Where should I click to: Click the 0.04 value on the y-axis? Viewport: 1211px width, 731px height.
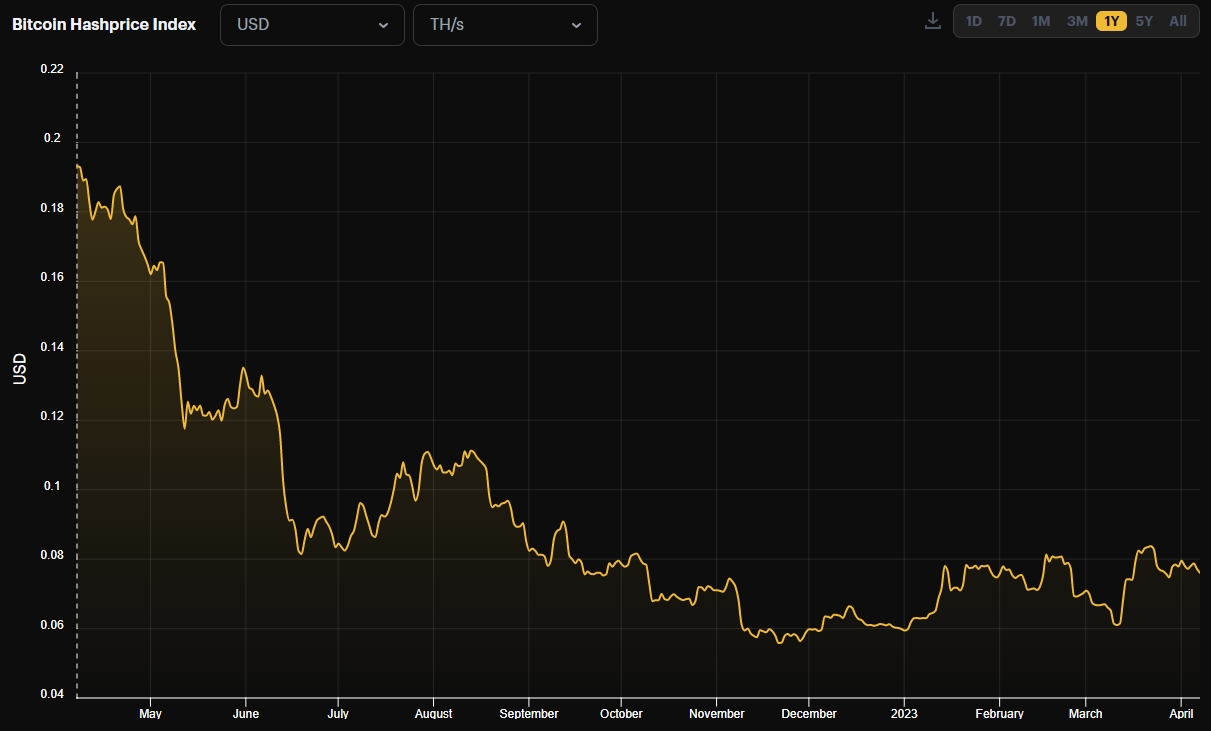tap(52, 694)
